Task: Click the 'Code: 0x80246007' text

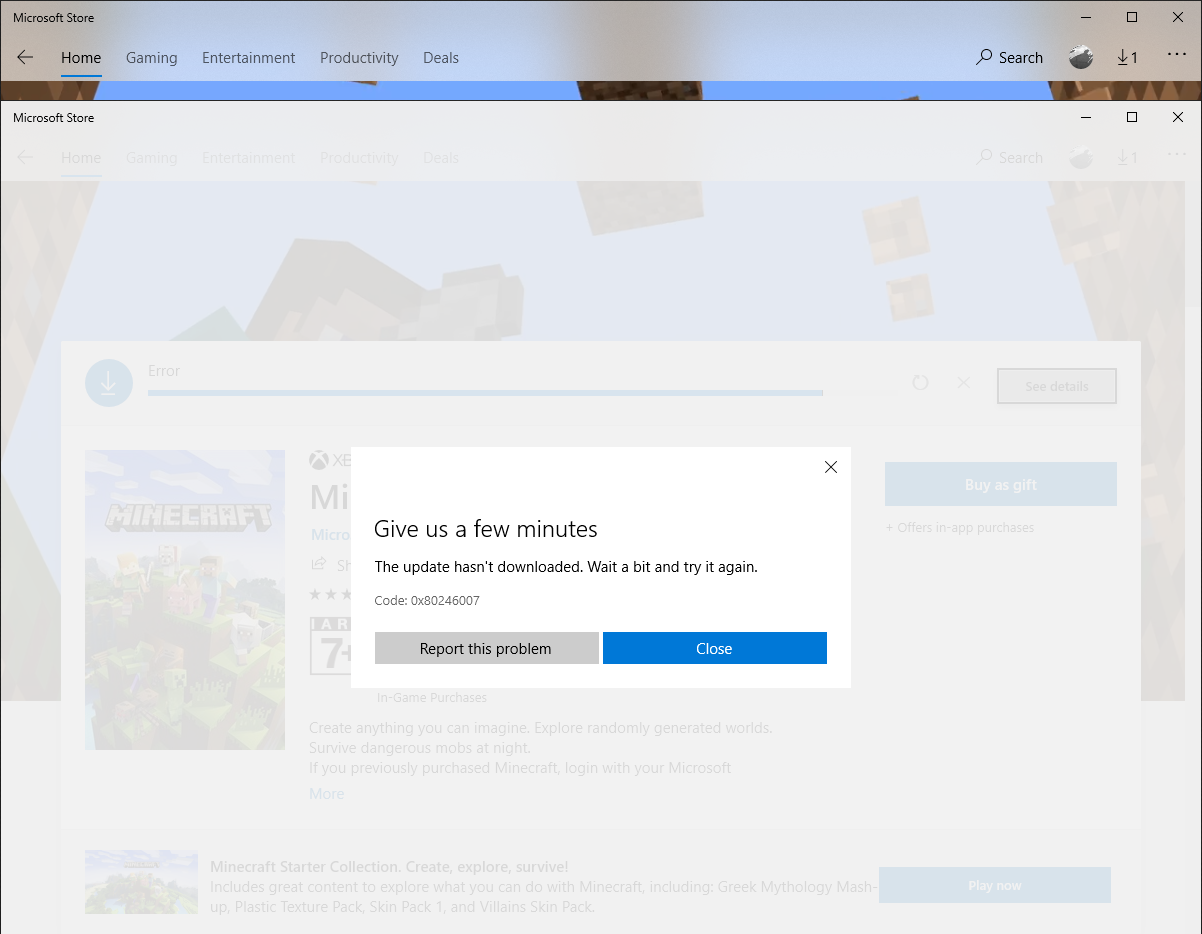Action: (x=427, y=600)
